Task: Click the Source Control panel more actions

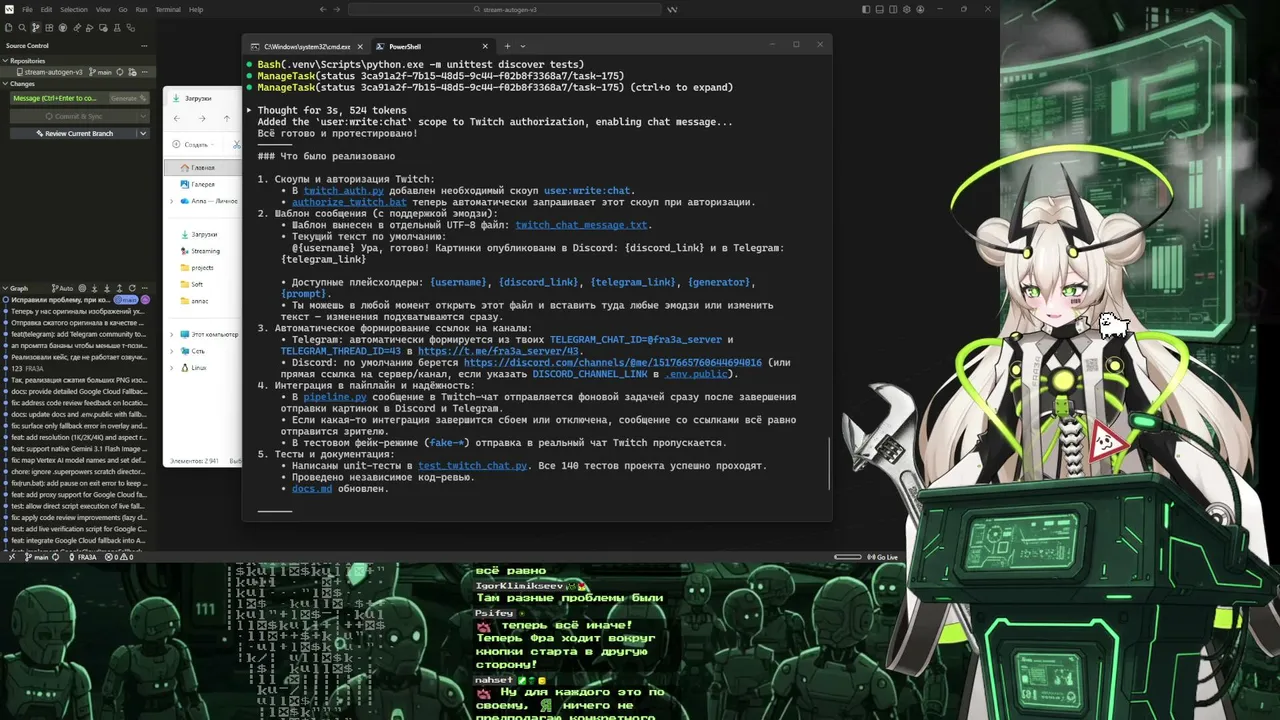Action: pyautogui.click(x=146, y=45)
